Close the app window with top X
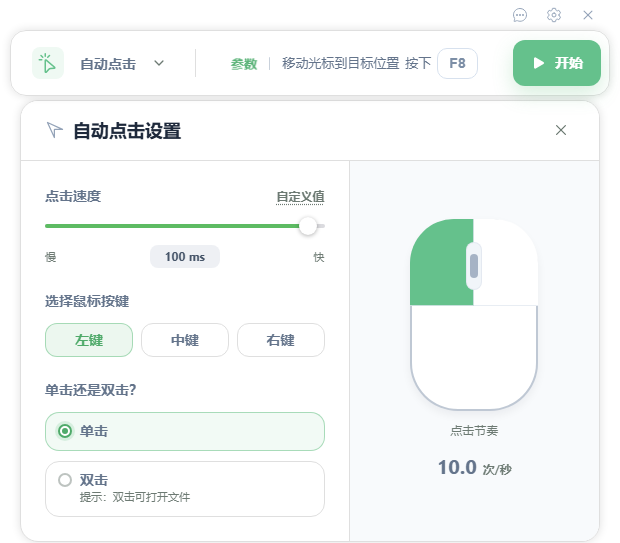 coord(588,15)
